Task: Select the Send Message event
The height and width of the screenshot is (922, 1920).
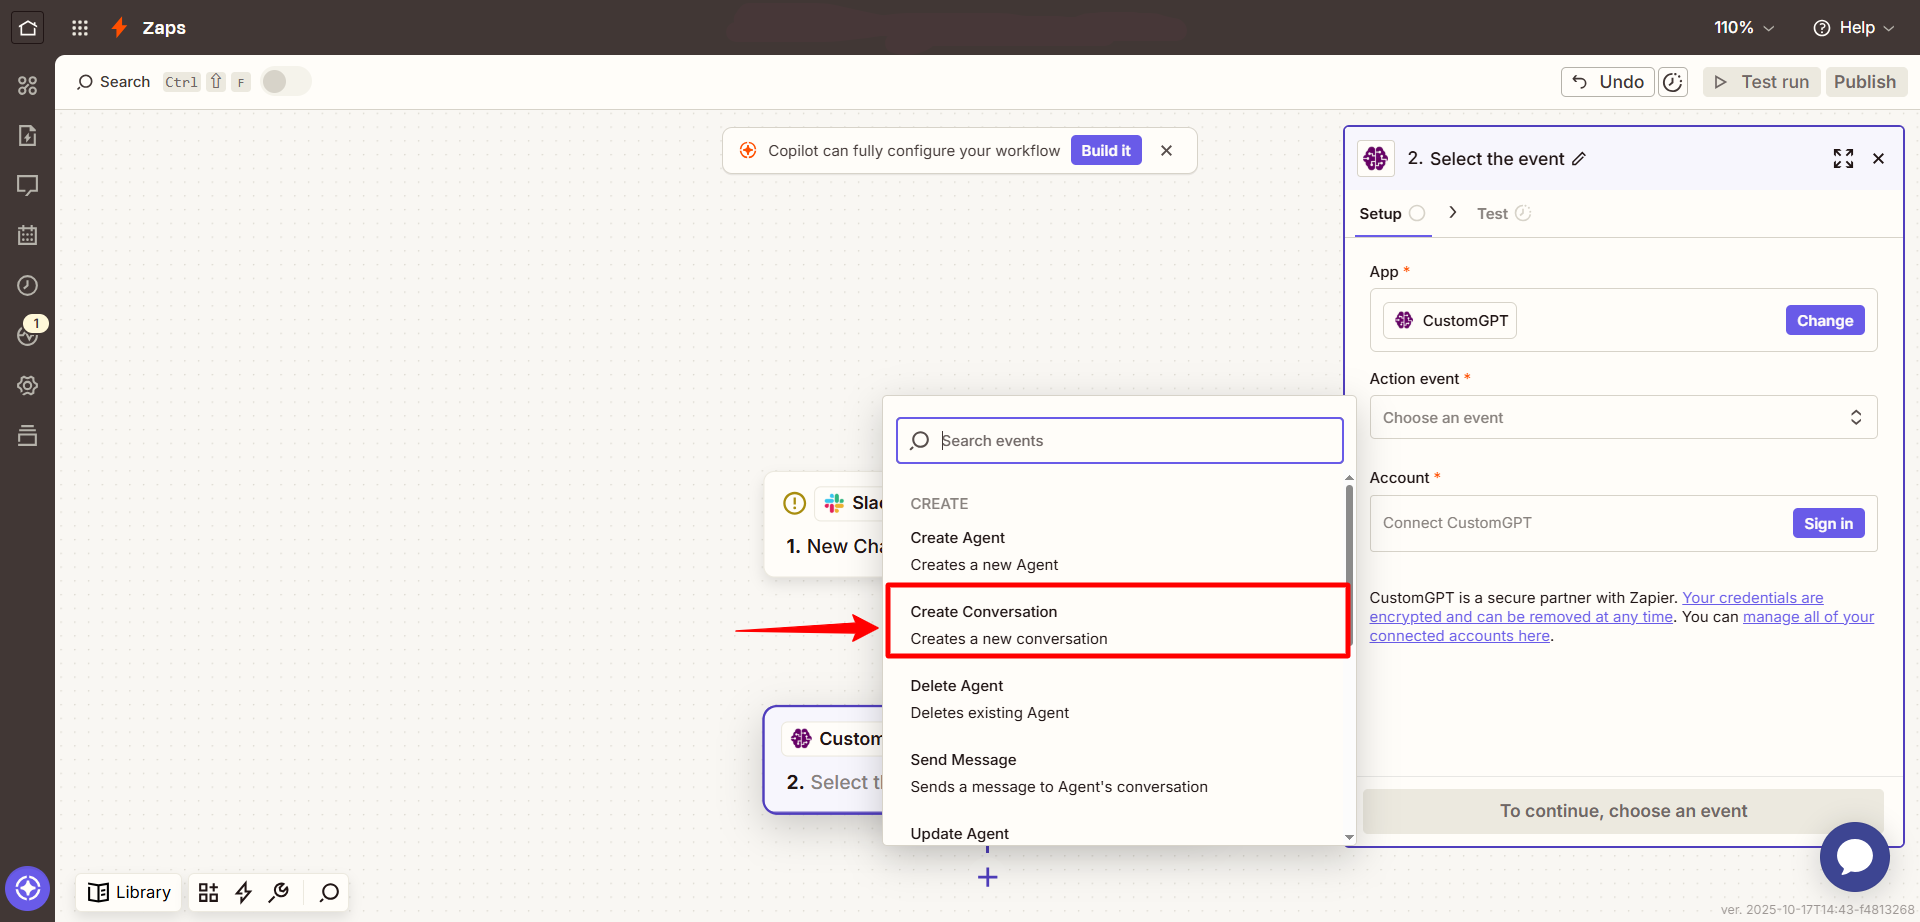Action: point(1117,773)
